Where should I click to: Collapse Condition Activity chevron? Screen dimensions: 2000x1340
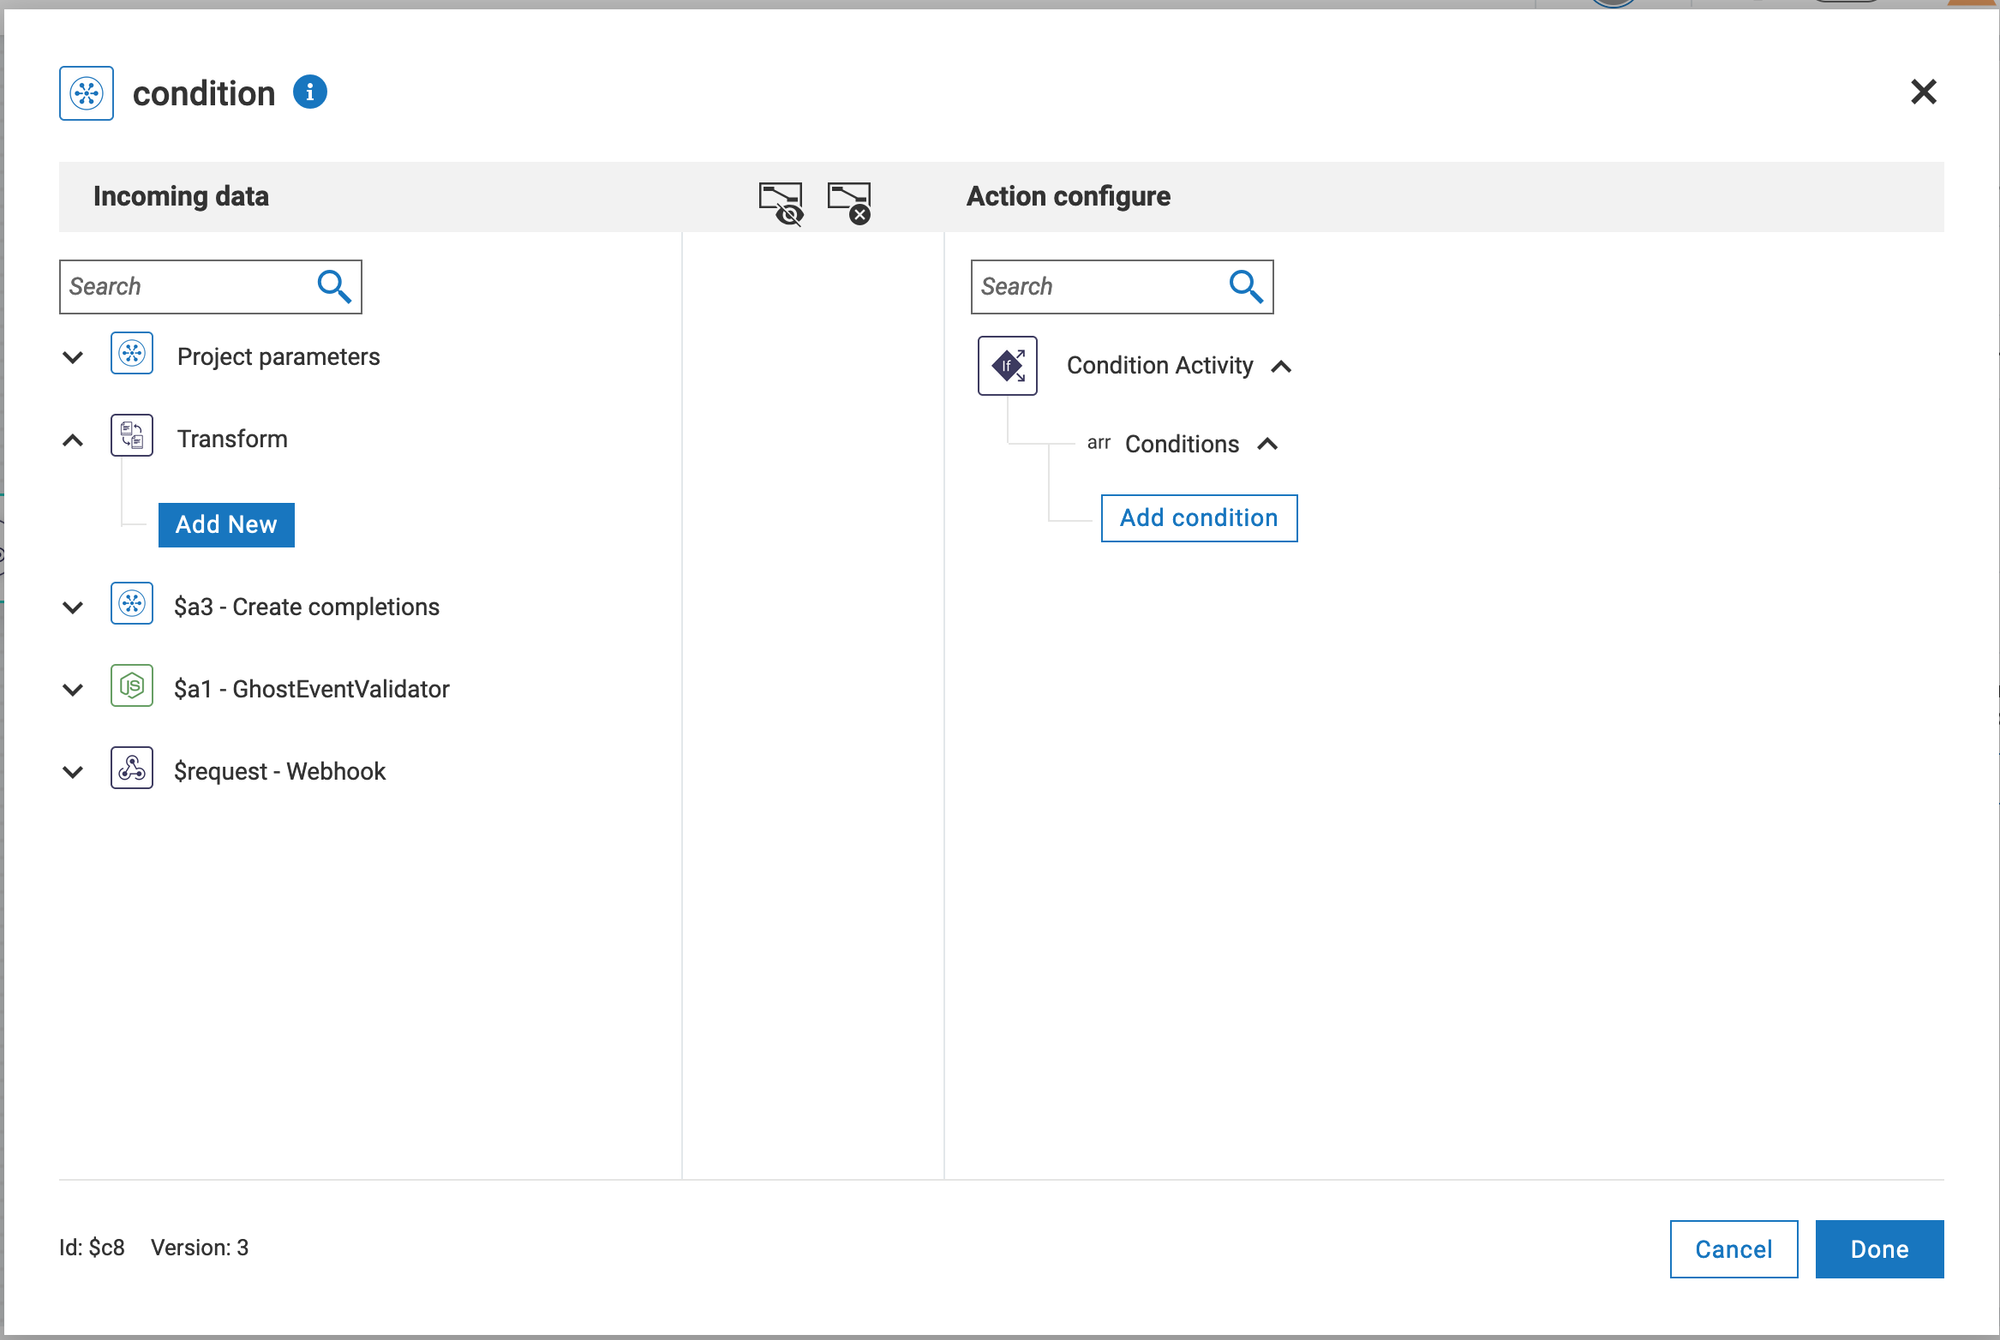1281,367
